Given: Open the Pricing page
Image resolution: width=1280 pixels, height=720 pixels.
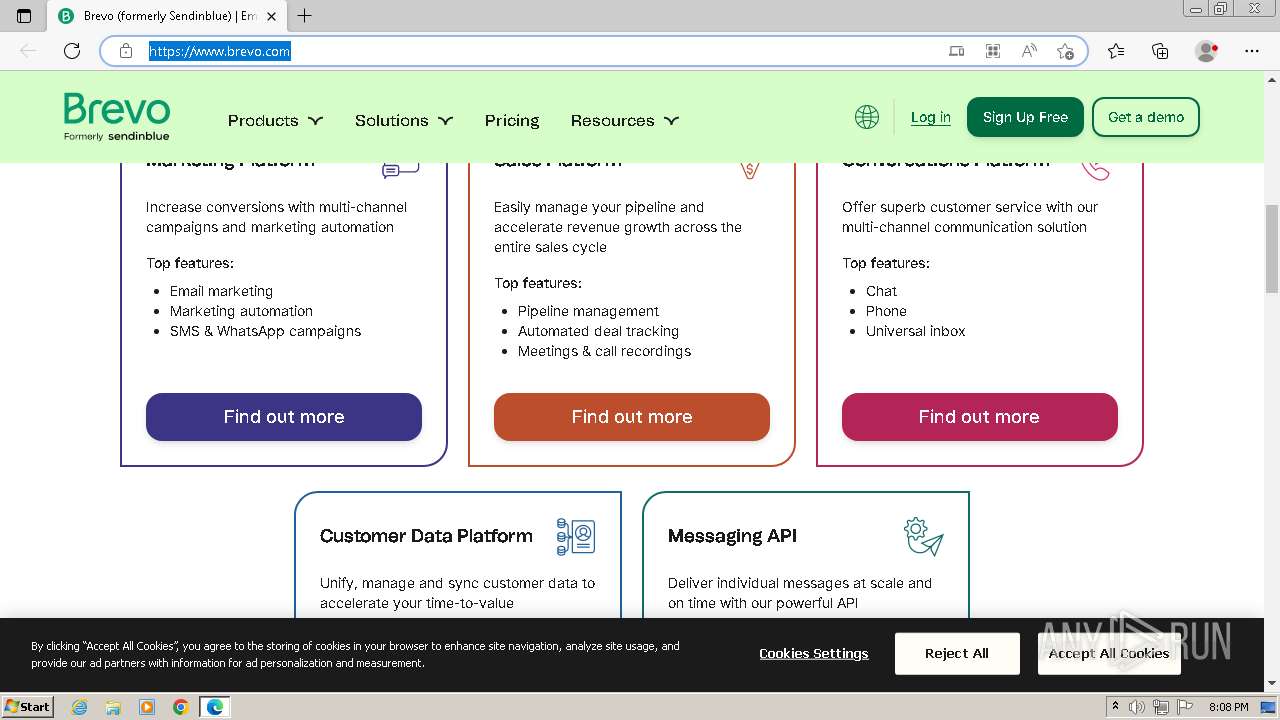Looking at the screenshot, I should (512, 120).
